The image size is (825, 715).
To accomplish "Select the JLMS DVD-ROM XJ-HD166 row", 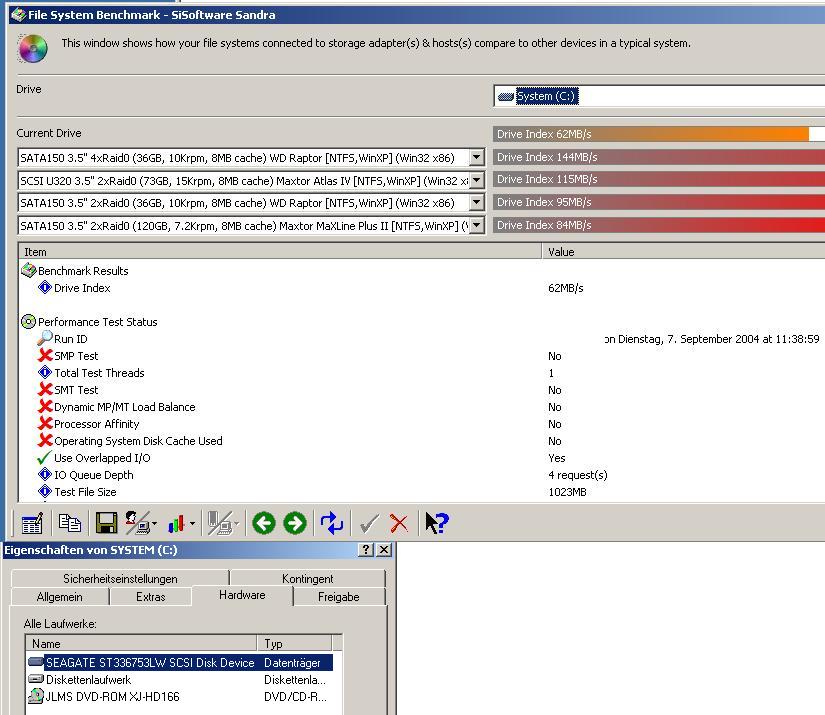I will coord(180,696).
